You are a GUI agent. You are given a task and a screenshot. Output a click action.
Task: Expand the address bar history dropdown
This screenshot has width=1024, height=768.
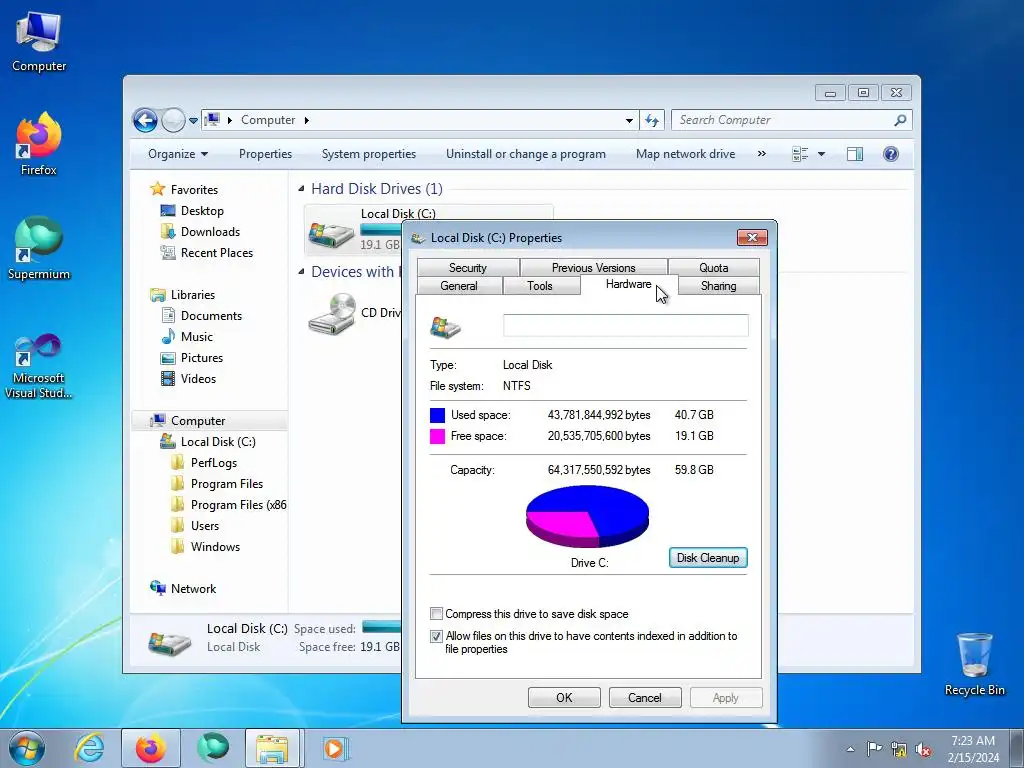(629, 120)
